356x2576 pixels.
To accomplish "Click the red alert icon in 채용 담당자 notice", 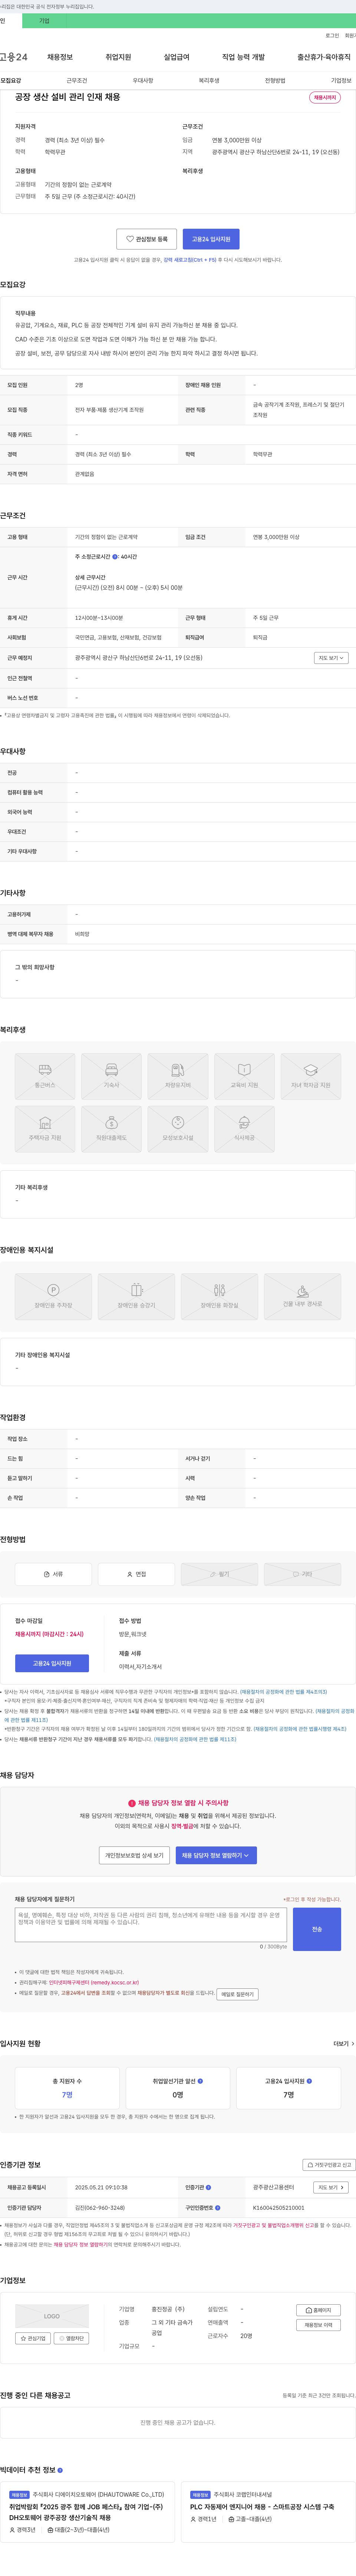I will click(132, 1803).
